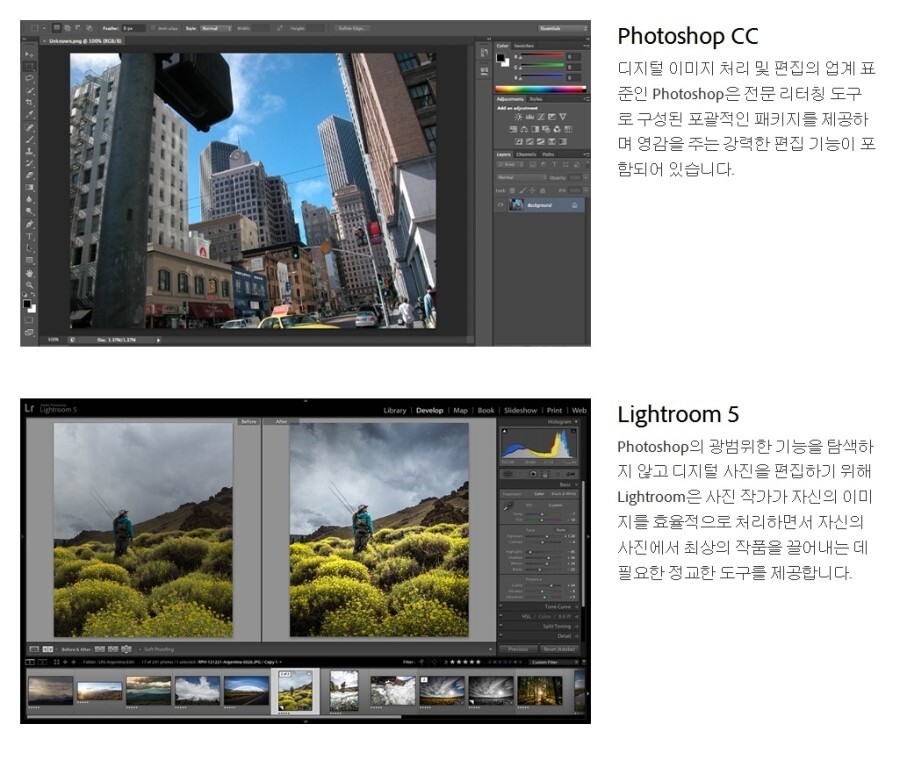Select the Brush tool in Photoshop toolbar
This screenshot has height=767, width=900.
point(29,138)
